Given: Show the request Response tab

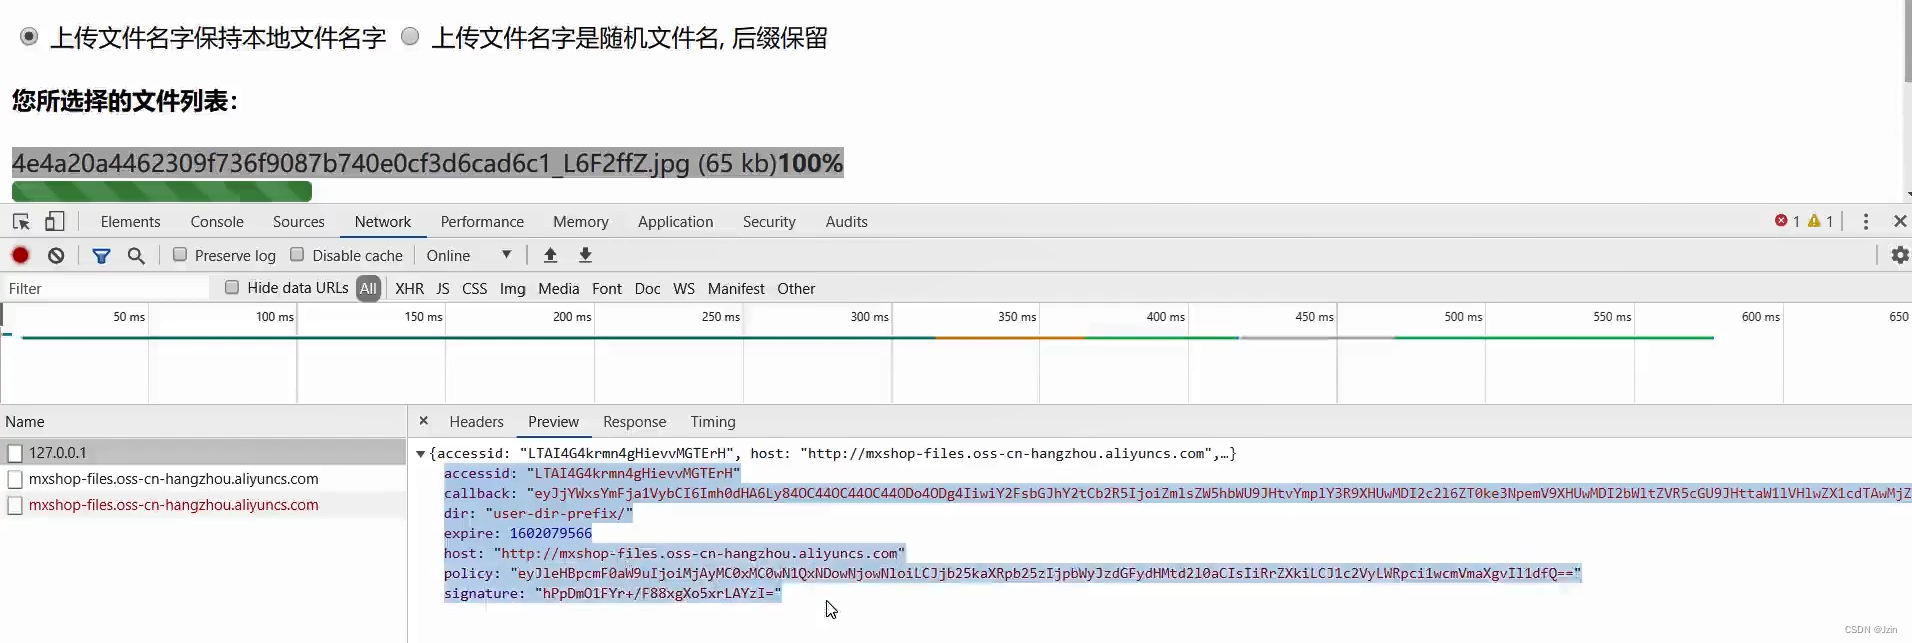Looking at the screenshot, I should point(635,422).
